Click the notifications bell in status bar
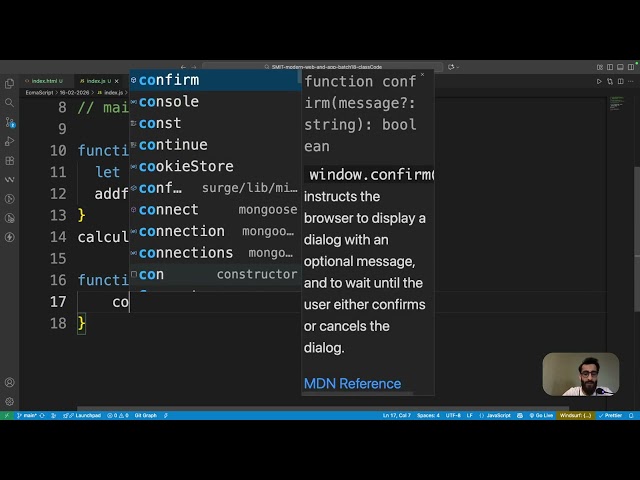 (631, 416)
